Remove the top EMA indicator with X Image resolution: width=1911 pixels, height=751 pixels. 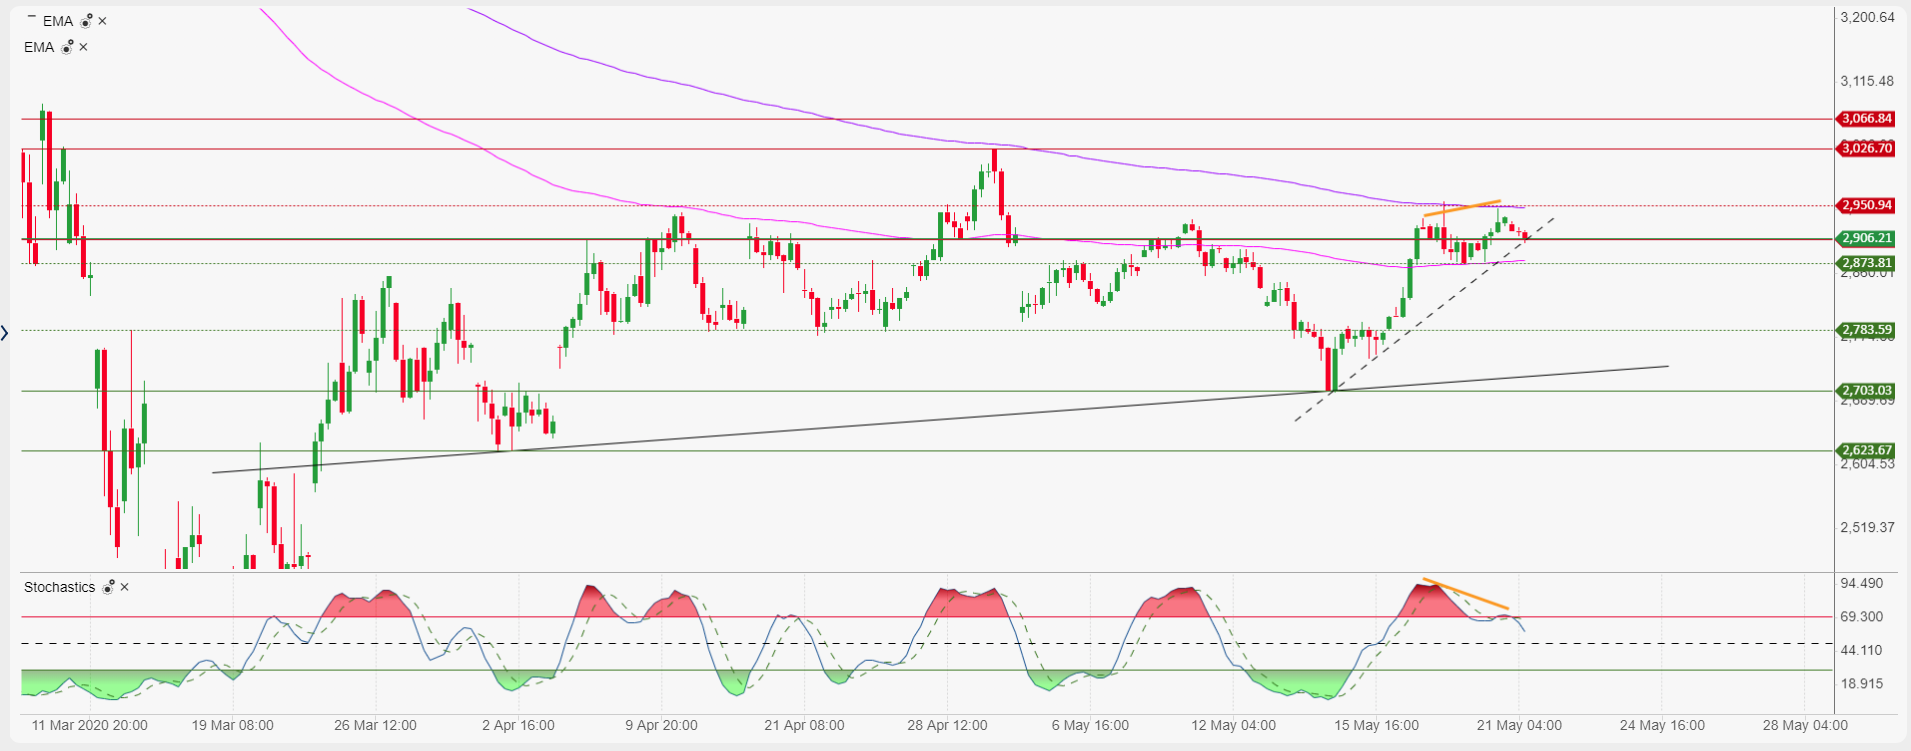click(x=102, y=21)
